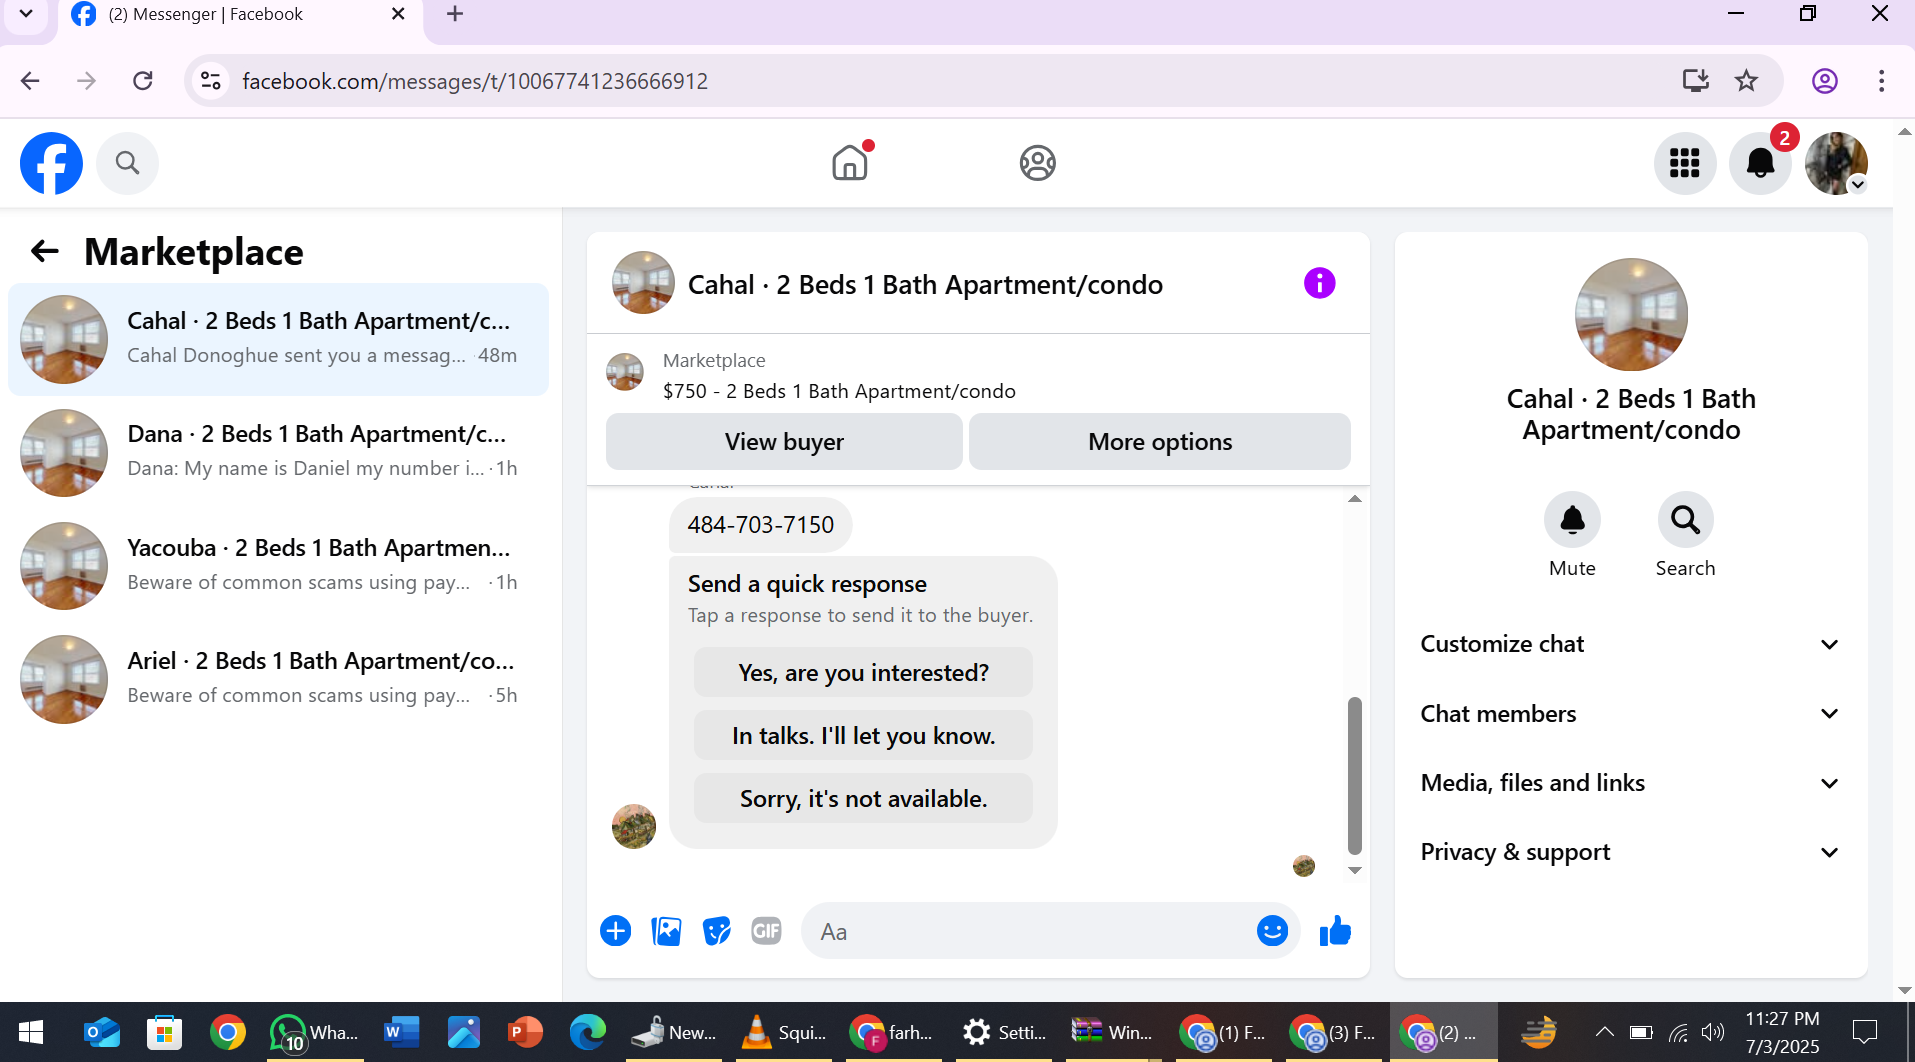Open tab search dropdown arrow
1915x1062 pixels.
pos(26,14)
